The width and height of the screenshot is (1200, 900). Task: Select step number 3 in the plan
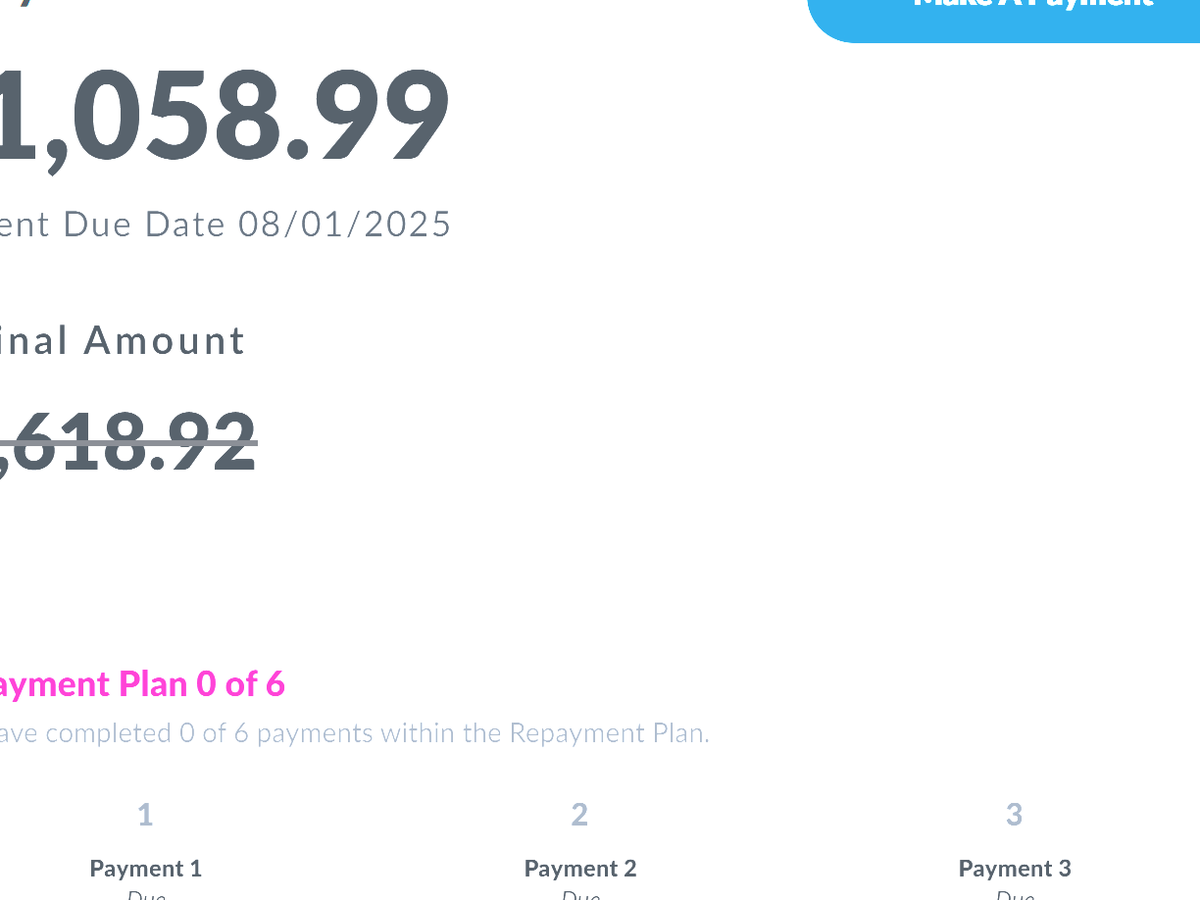coord(1014,815)
